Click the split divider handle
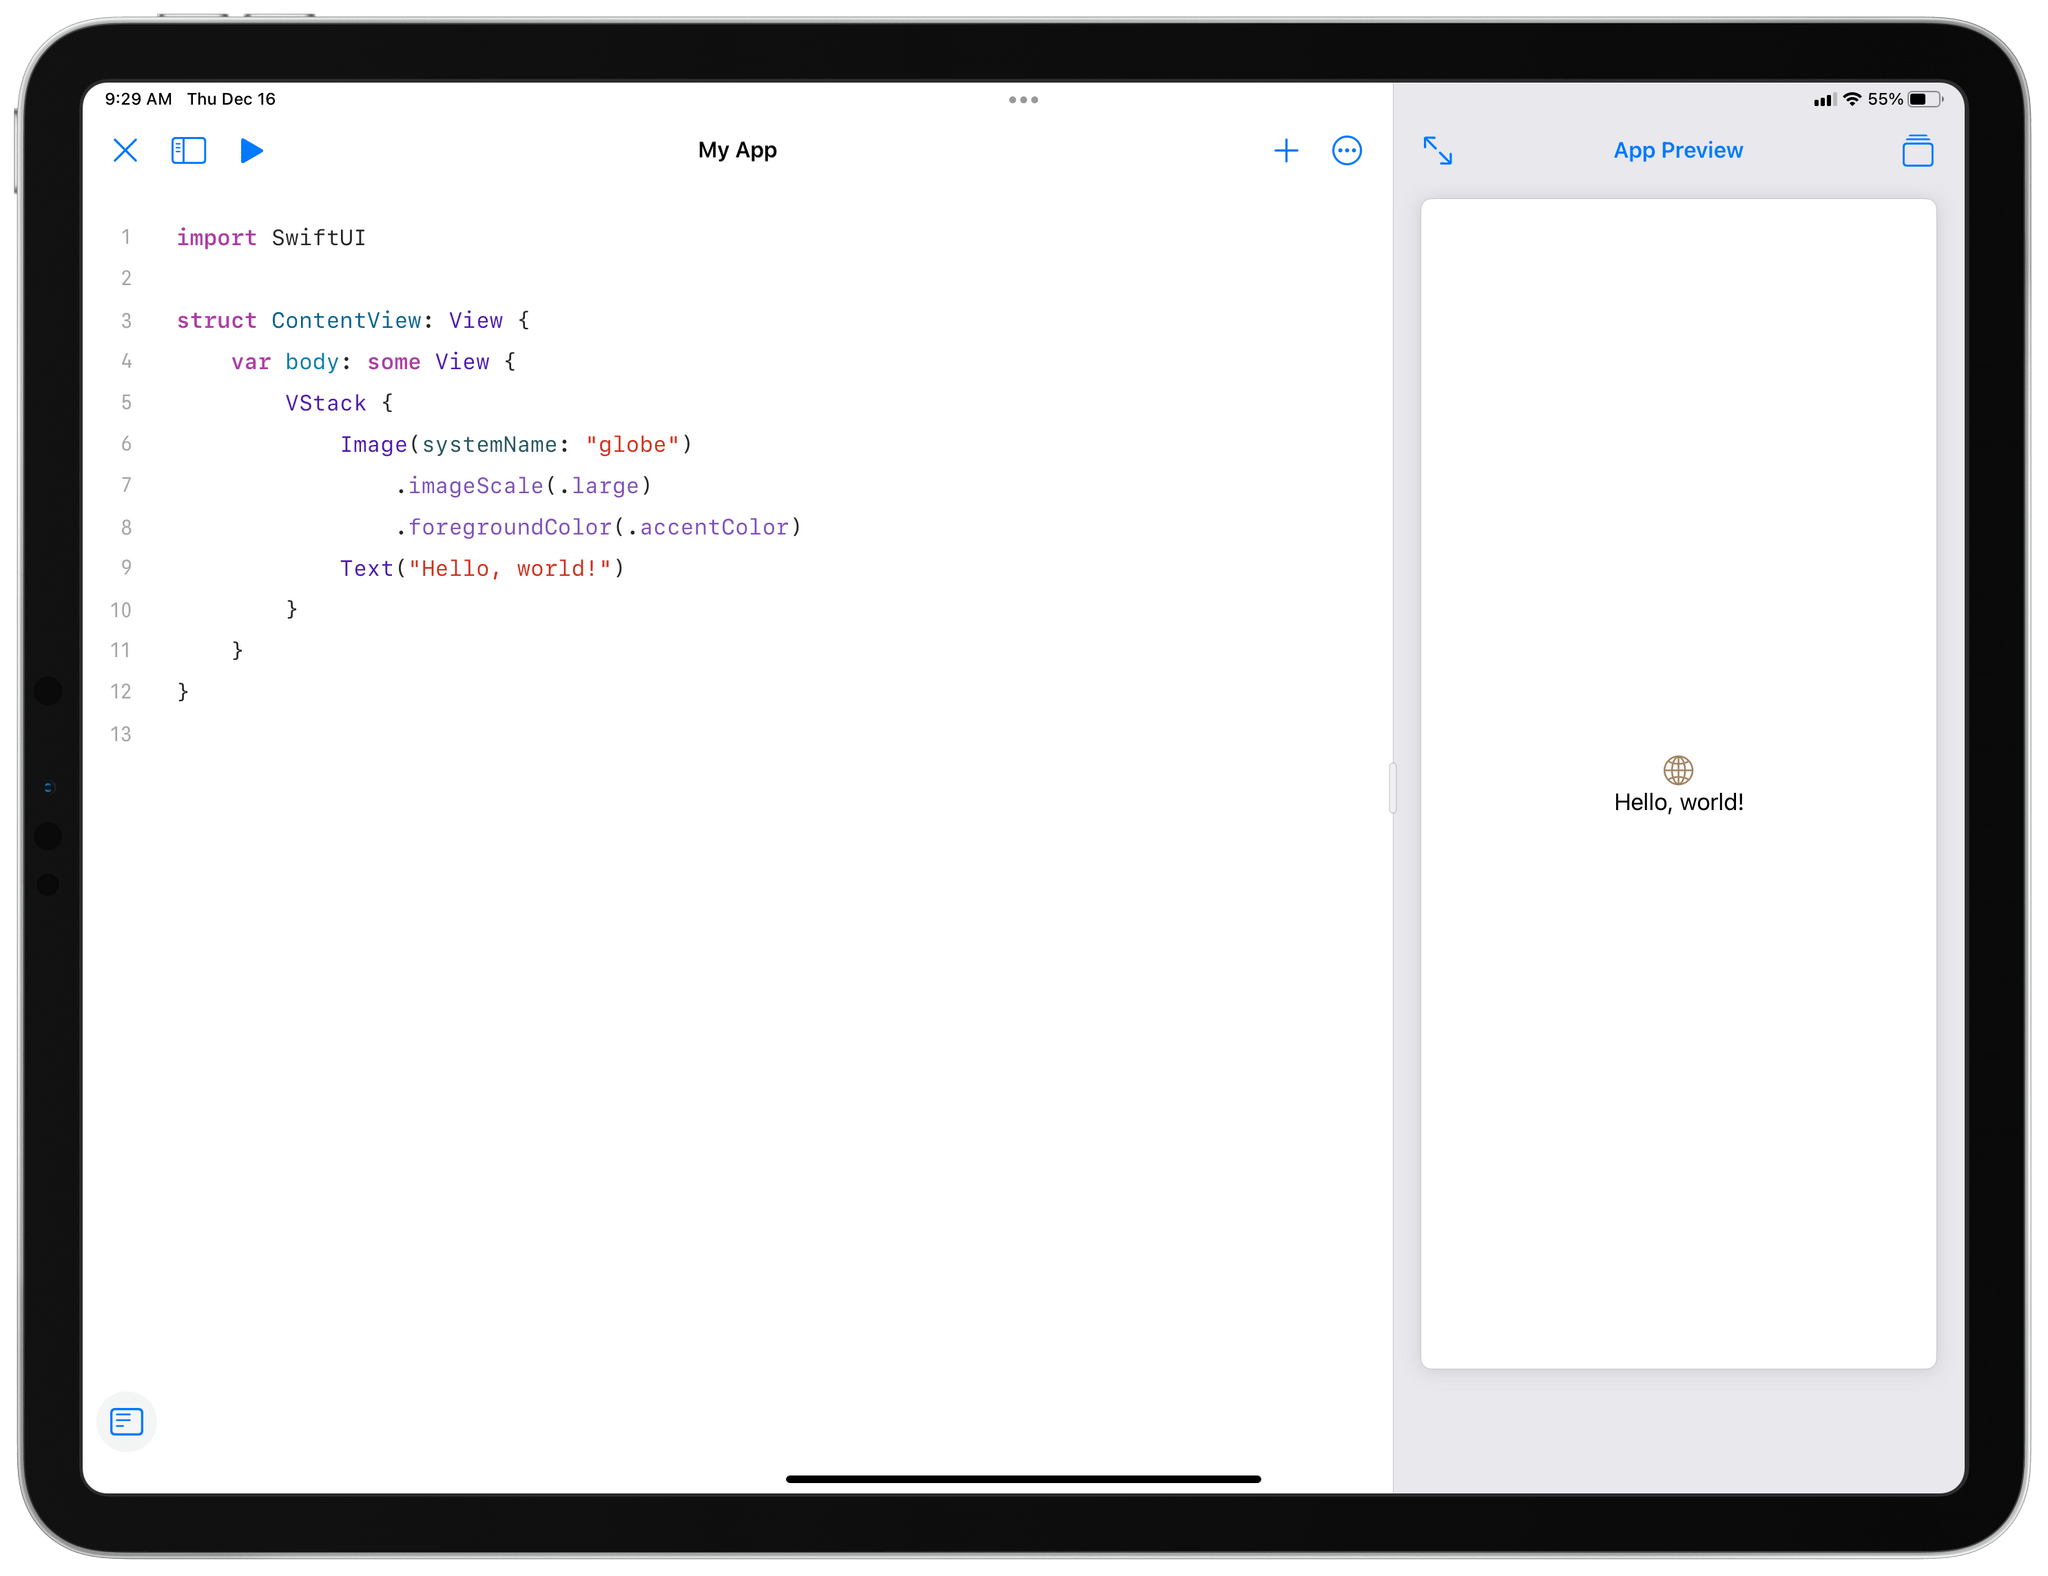The width and height of the screenshot is (2048, 1576). (1393, 788)
